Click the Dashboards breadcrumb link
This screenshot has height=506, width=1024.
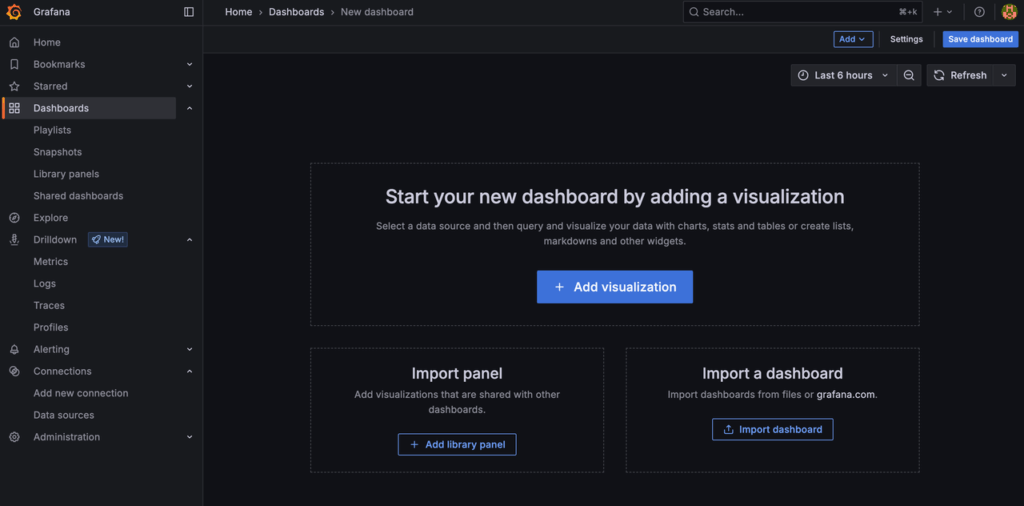[x=296, y=12]
